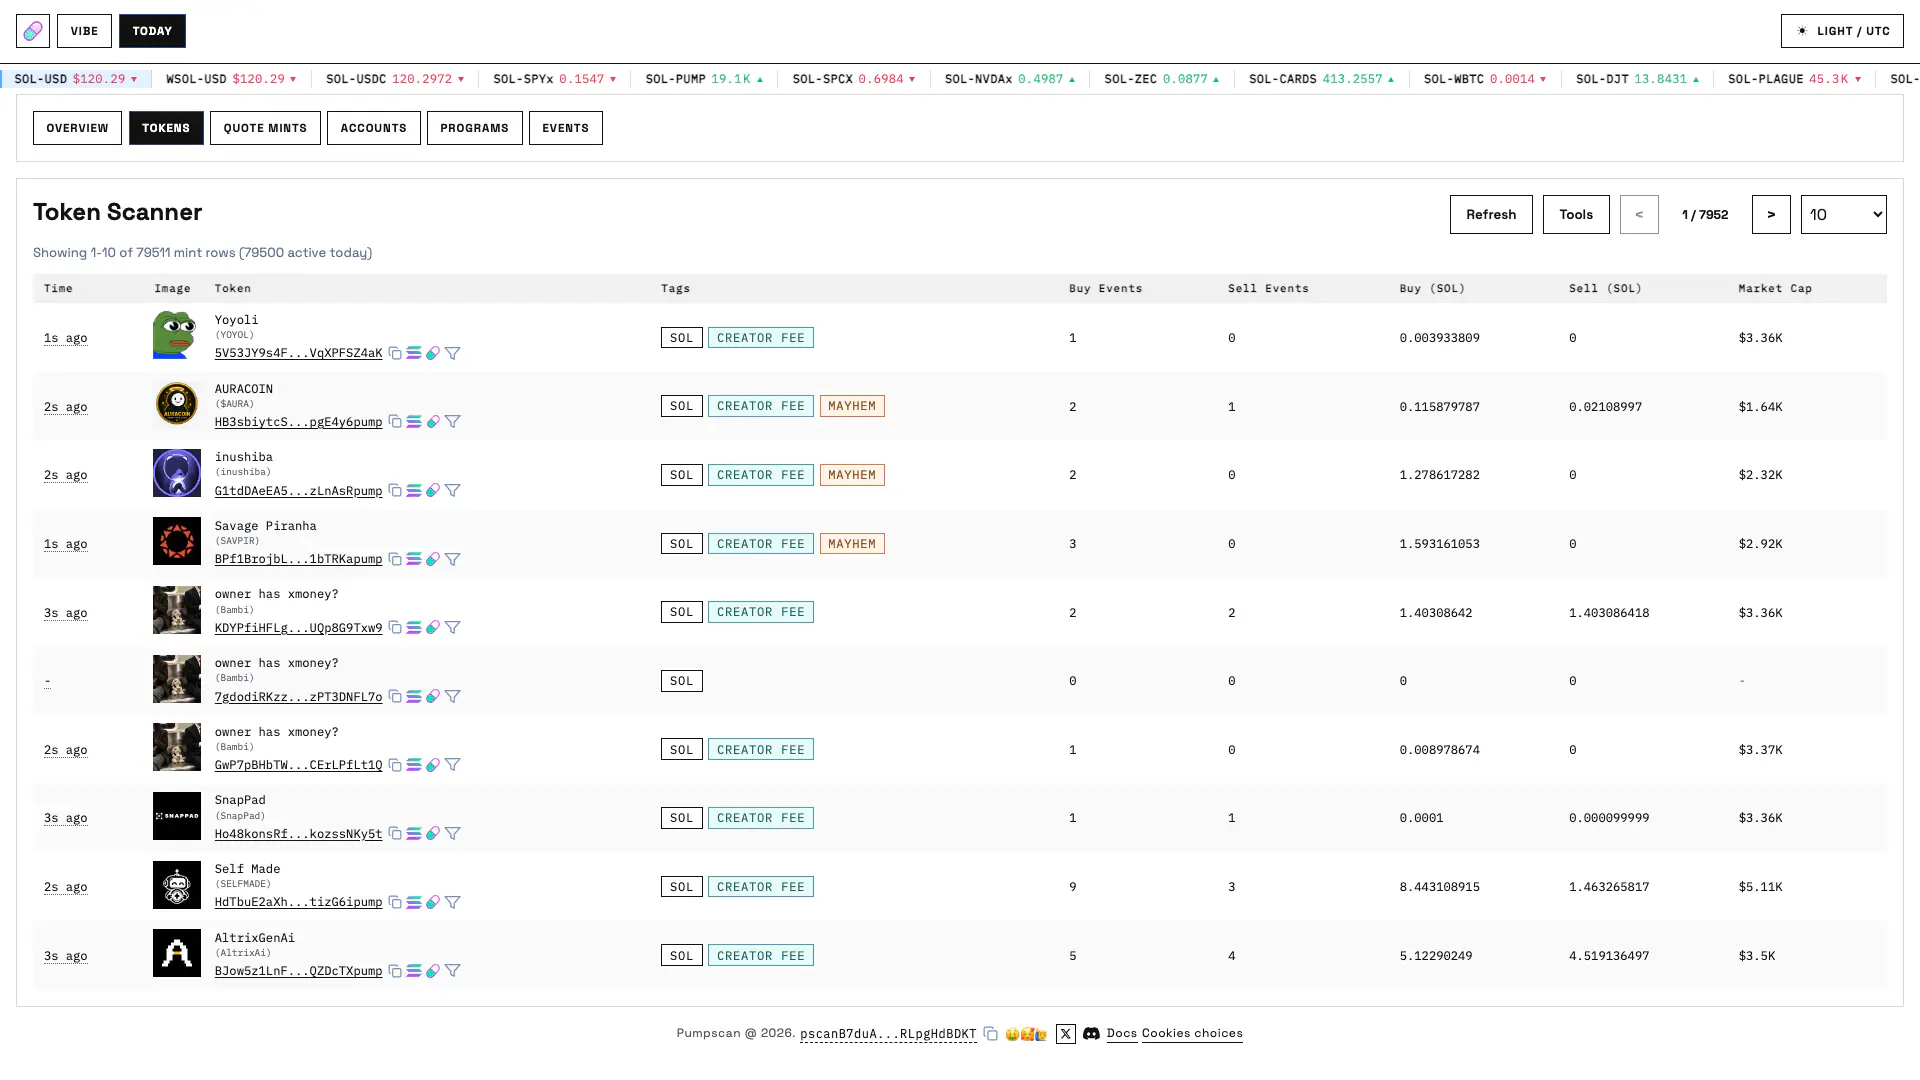The width and height of the screenshot is (1920, 1080).
Task: Toggle LIGHT / UTC theme button
Action: tap(1842, 31)
